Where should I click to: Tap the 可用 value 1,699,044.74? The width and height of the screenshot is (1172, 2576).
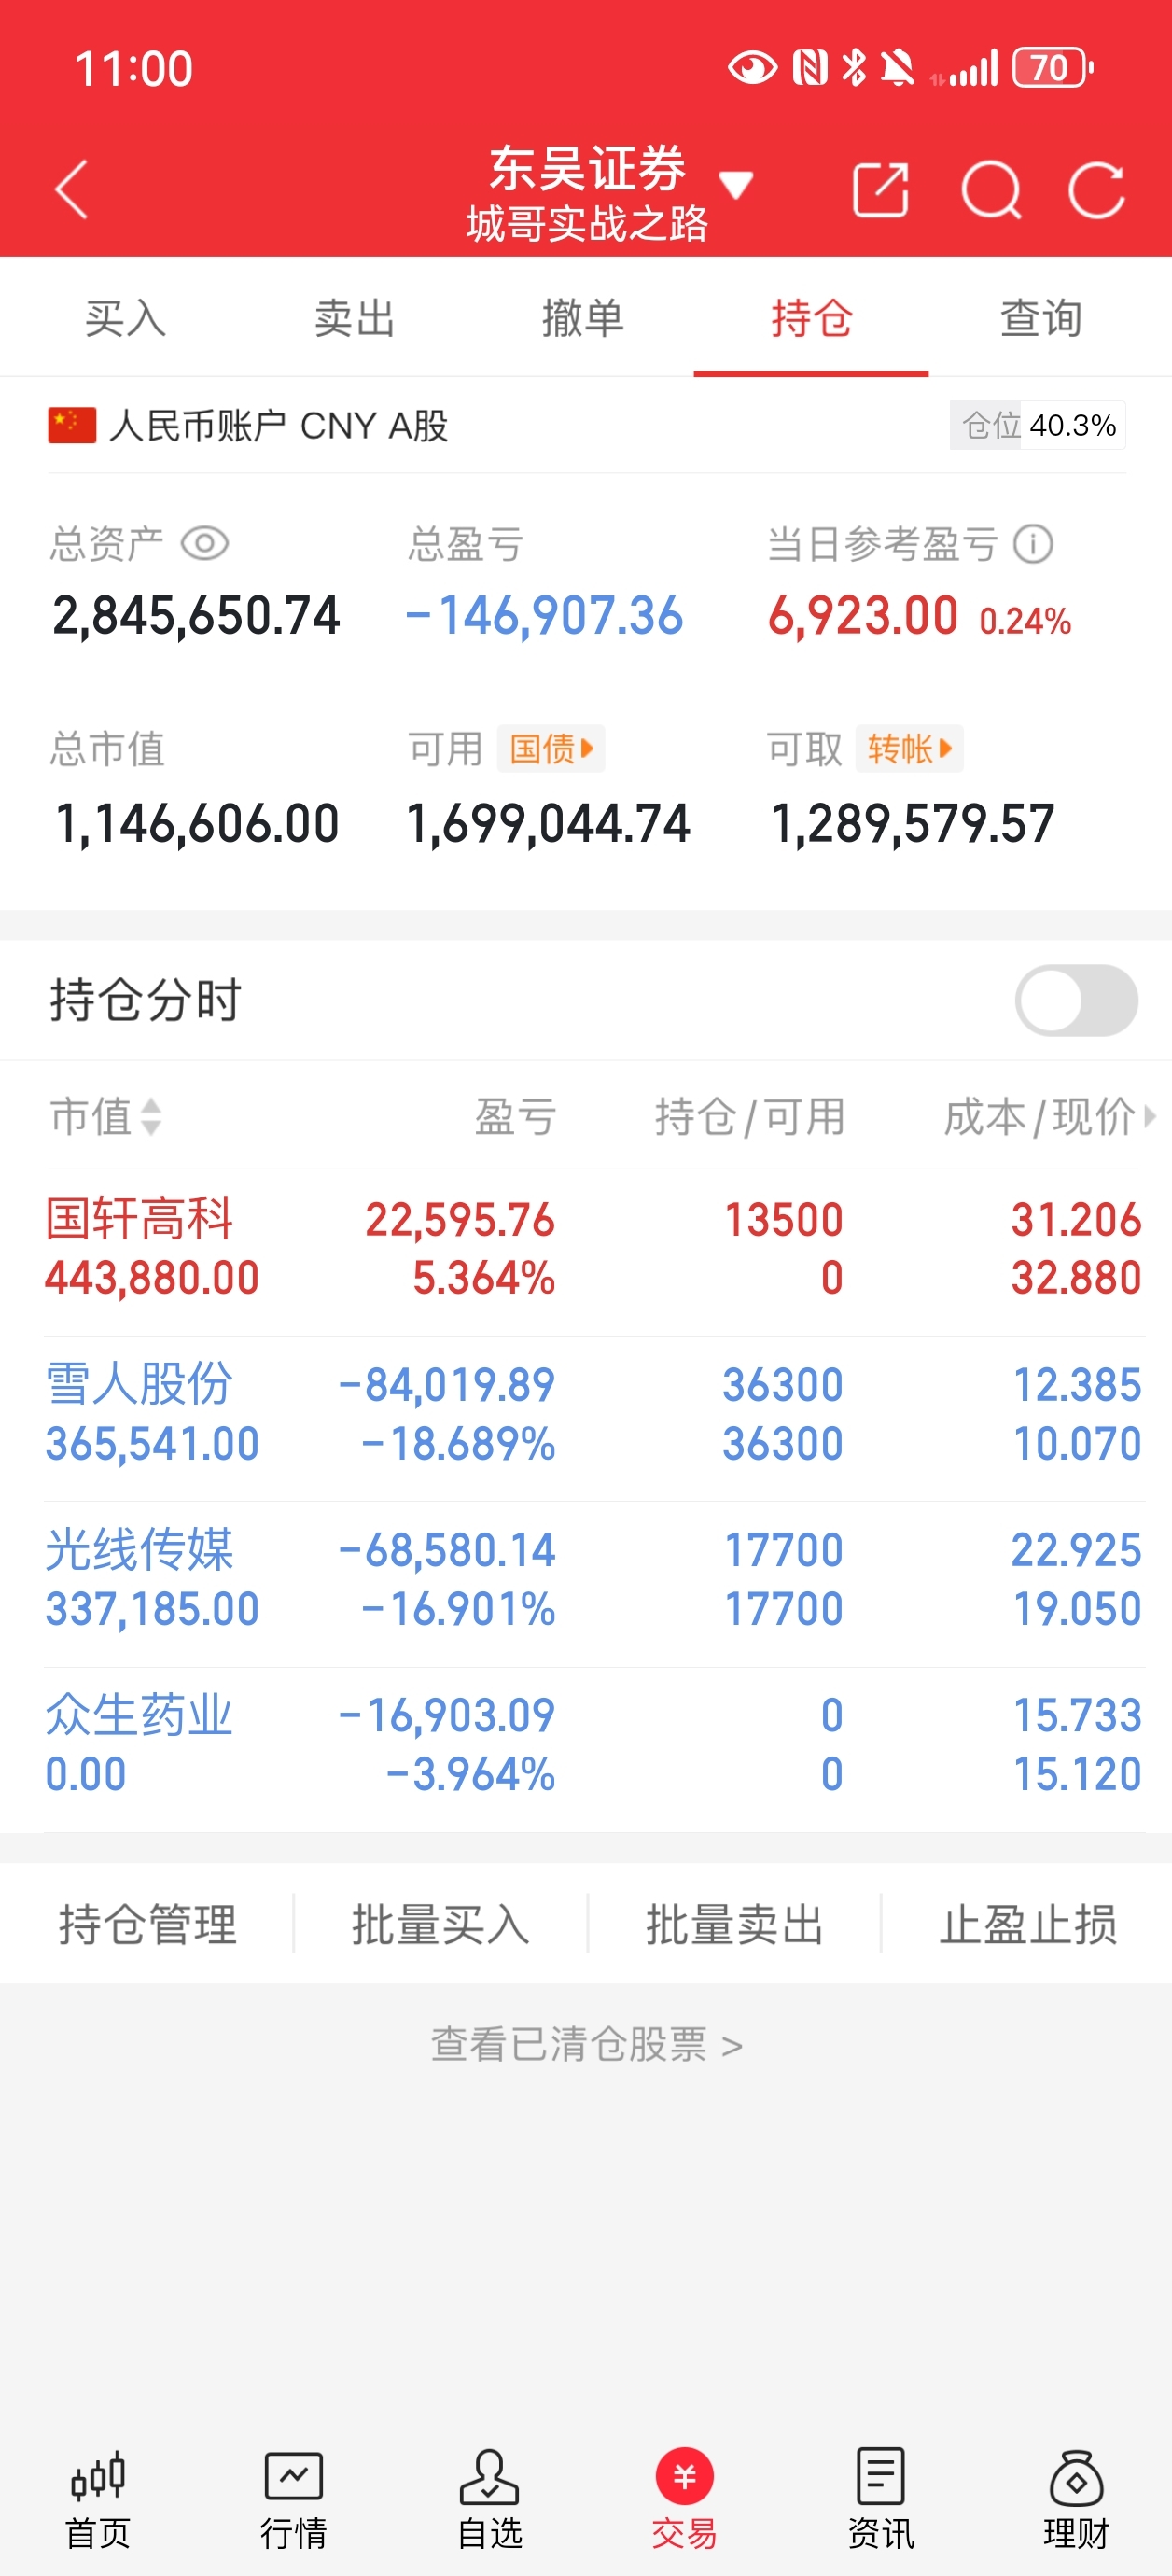click(548, 823)
